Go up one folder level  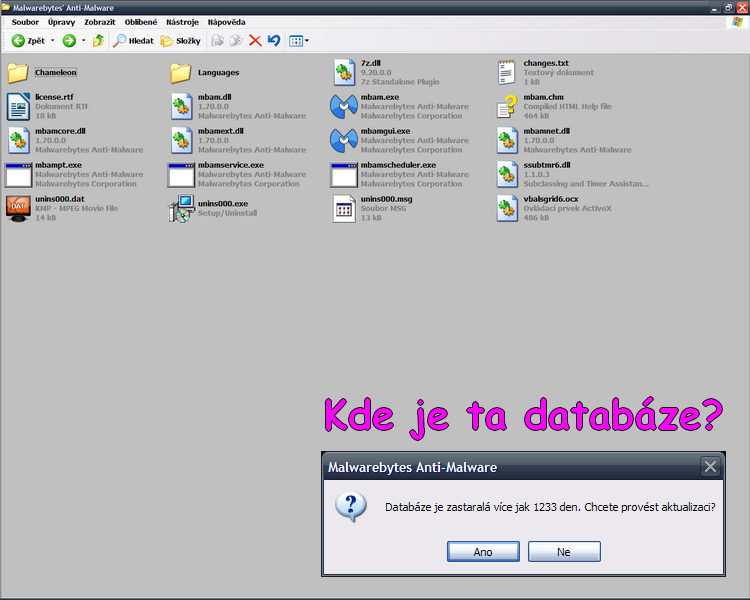(99, 41)
